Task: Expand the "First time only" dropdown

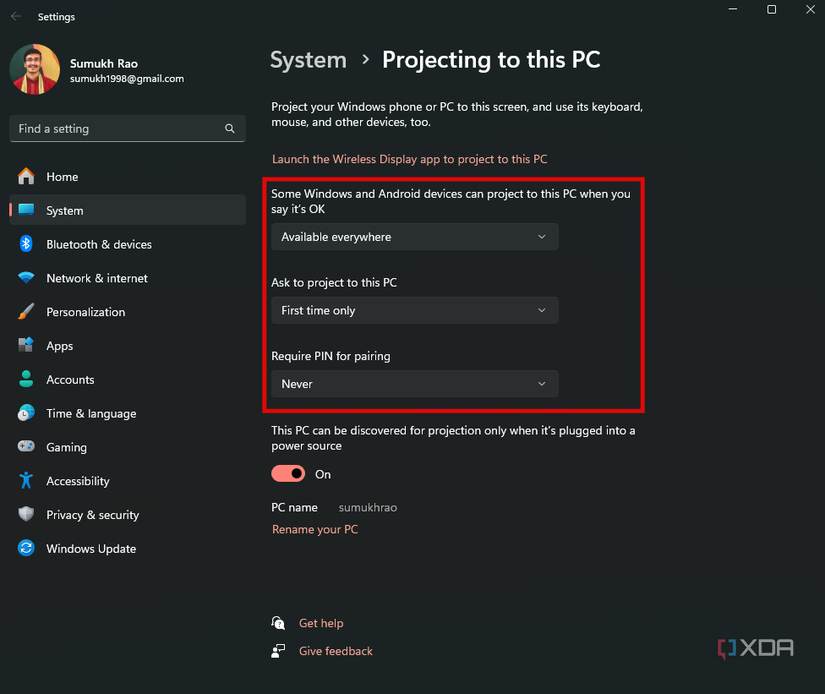Action: click(414, 310)
